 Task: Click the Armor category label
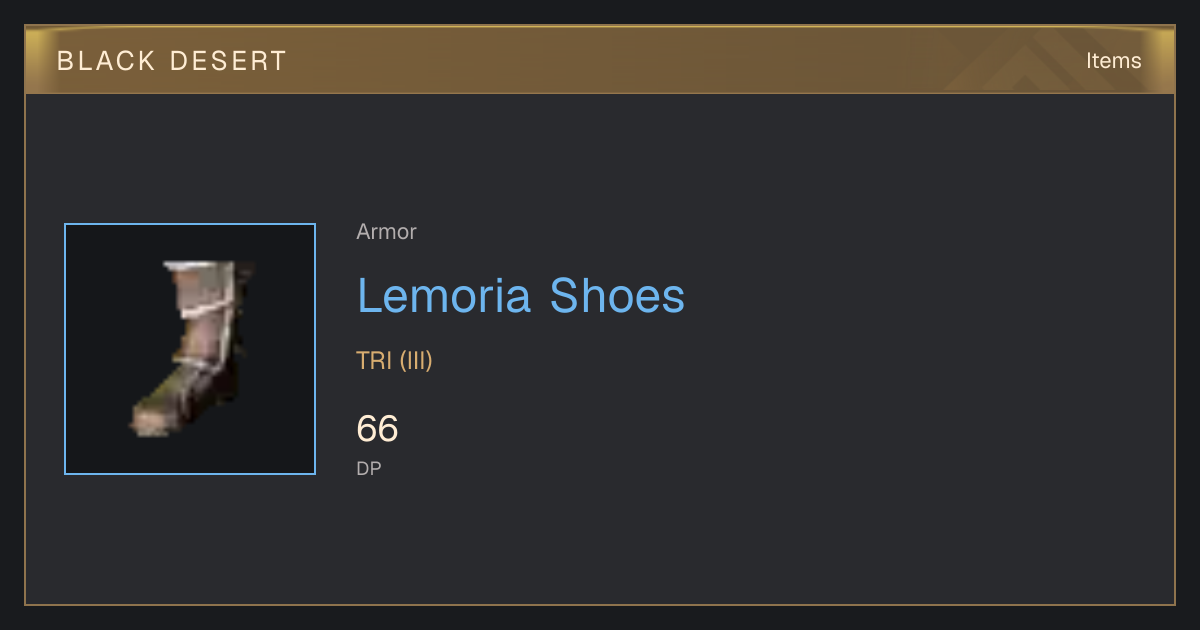click(386, 232)
